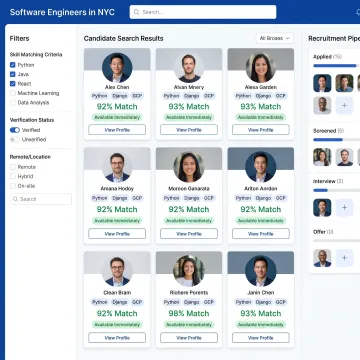Screen dimensions: 360x360
Task: Click View Profile for Clean Bram
Action: pos(117,338)
